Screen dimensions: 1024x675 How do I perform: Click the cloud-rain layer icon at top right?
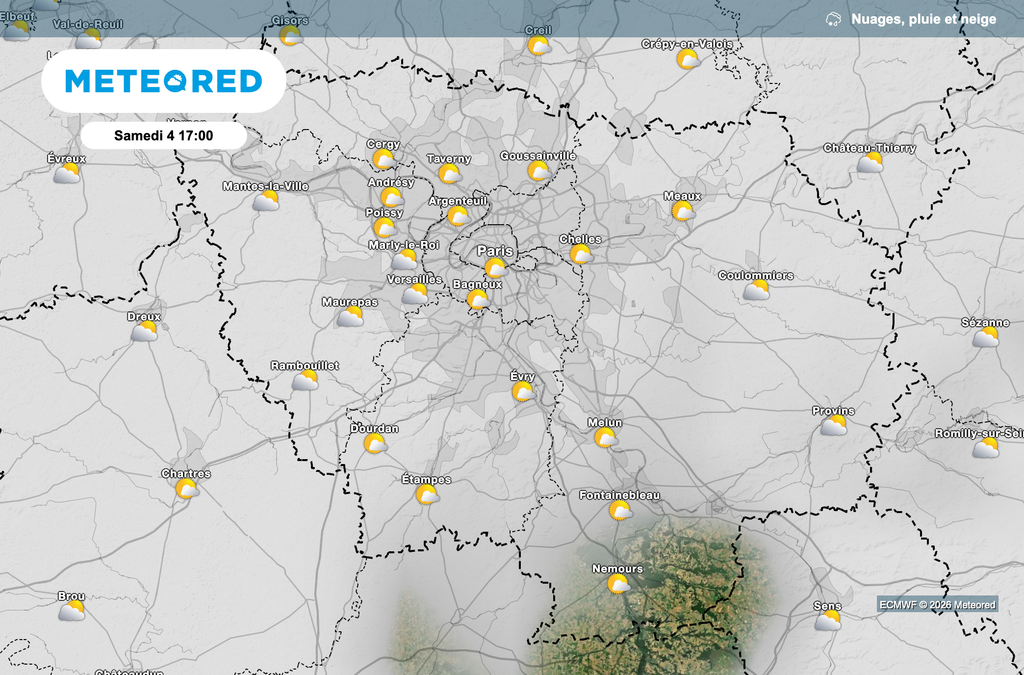click(833, 19)
